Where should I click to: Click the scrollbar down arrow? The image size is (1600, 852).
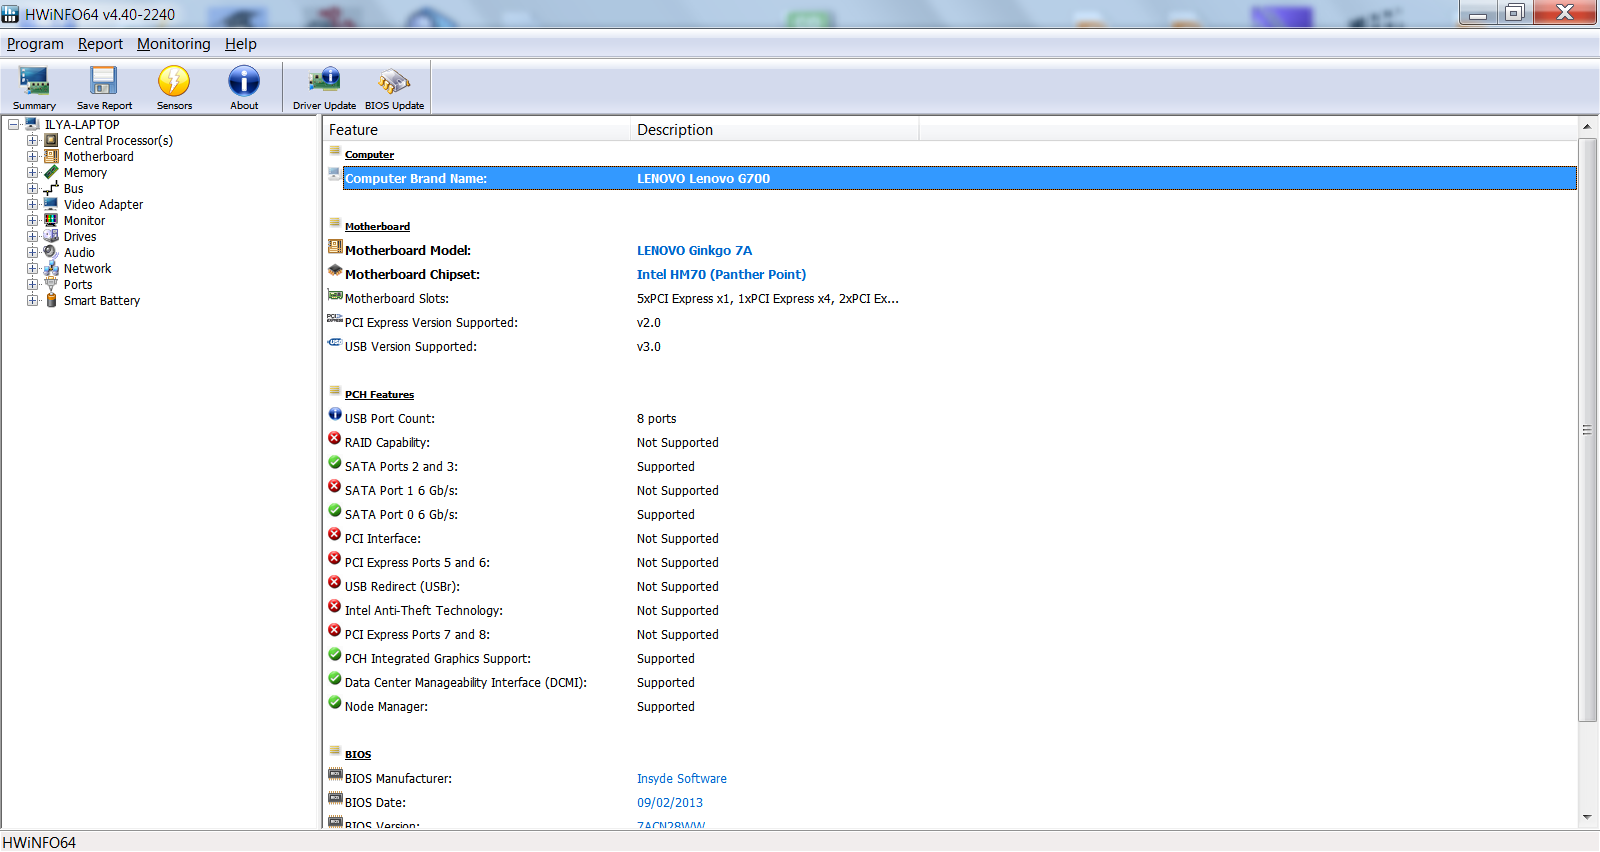[1587, 818]
